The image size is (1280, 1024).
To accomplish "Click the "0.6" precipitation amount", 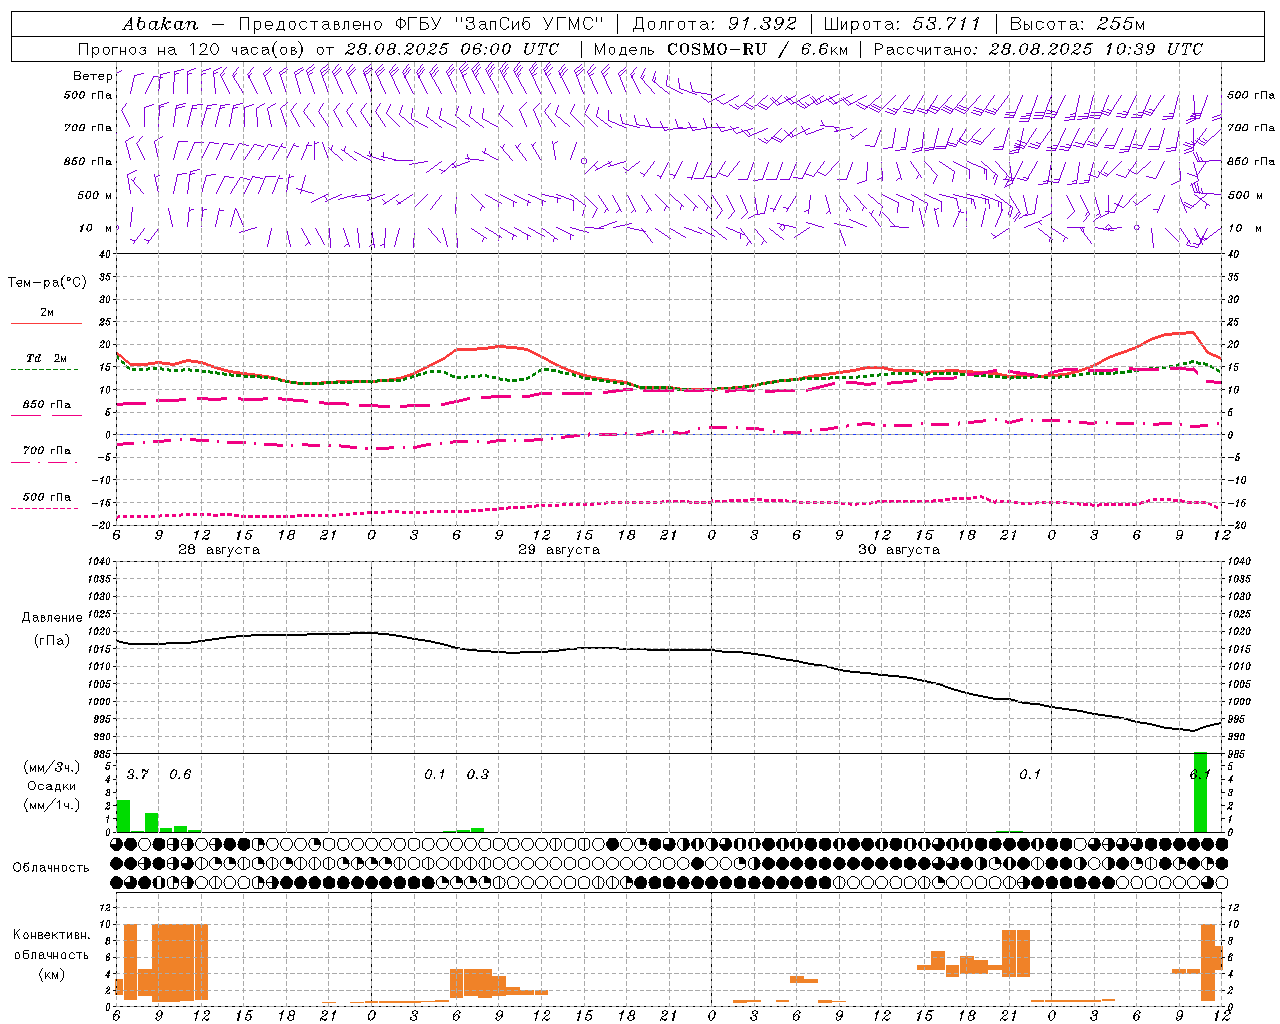I will point(180,775).
